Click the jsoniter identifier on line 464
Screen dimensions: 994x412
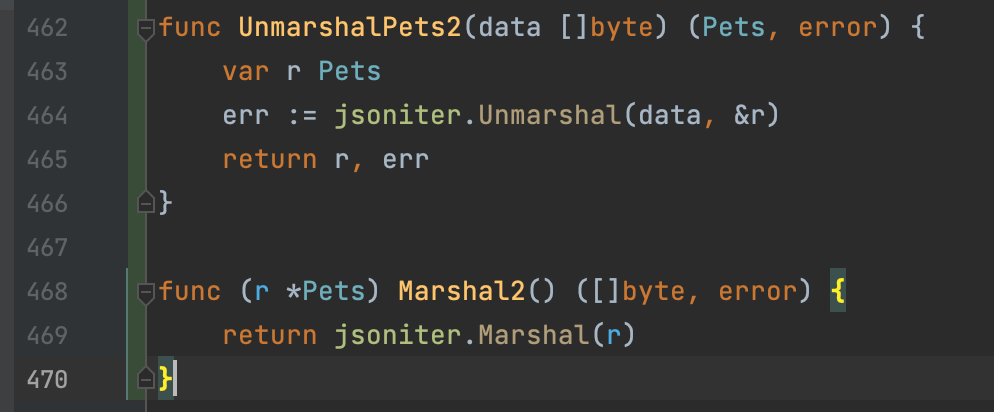pyautogui.click(x=397, y=116)
